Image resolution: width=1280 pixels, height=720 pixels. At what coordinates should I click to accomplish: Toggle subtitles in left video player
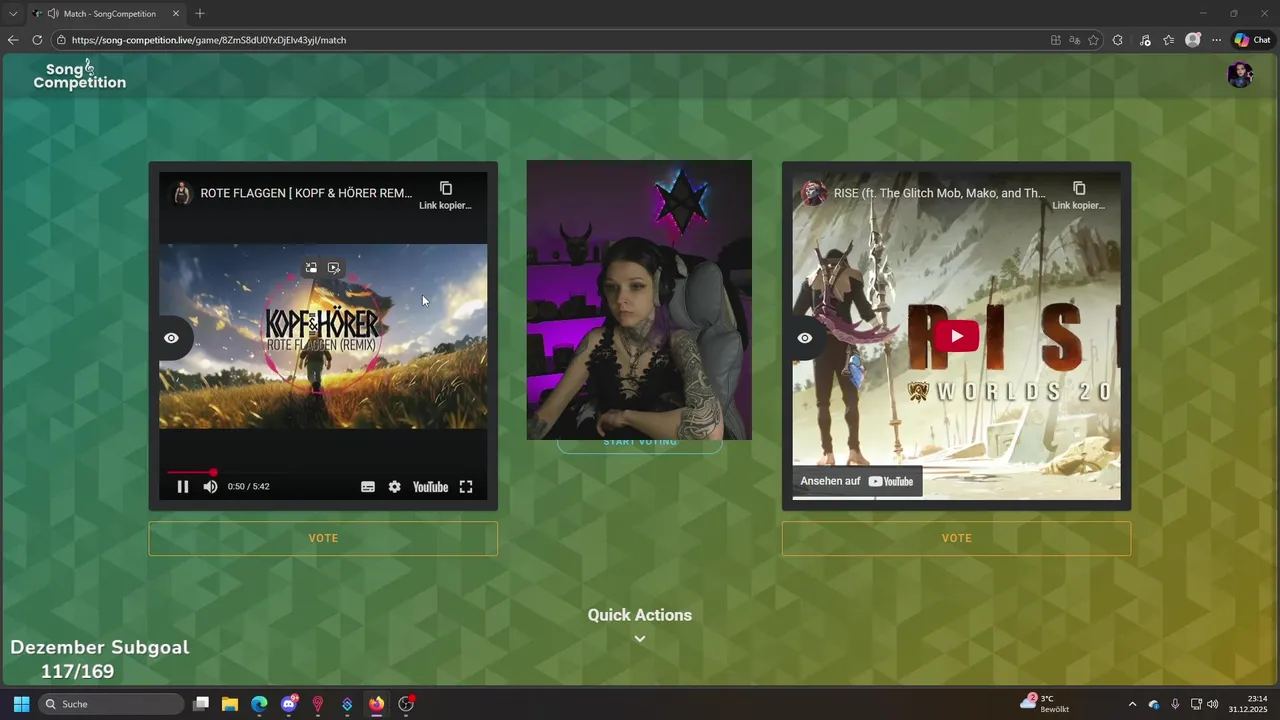[x=368, y=487]
